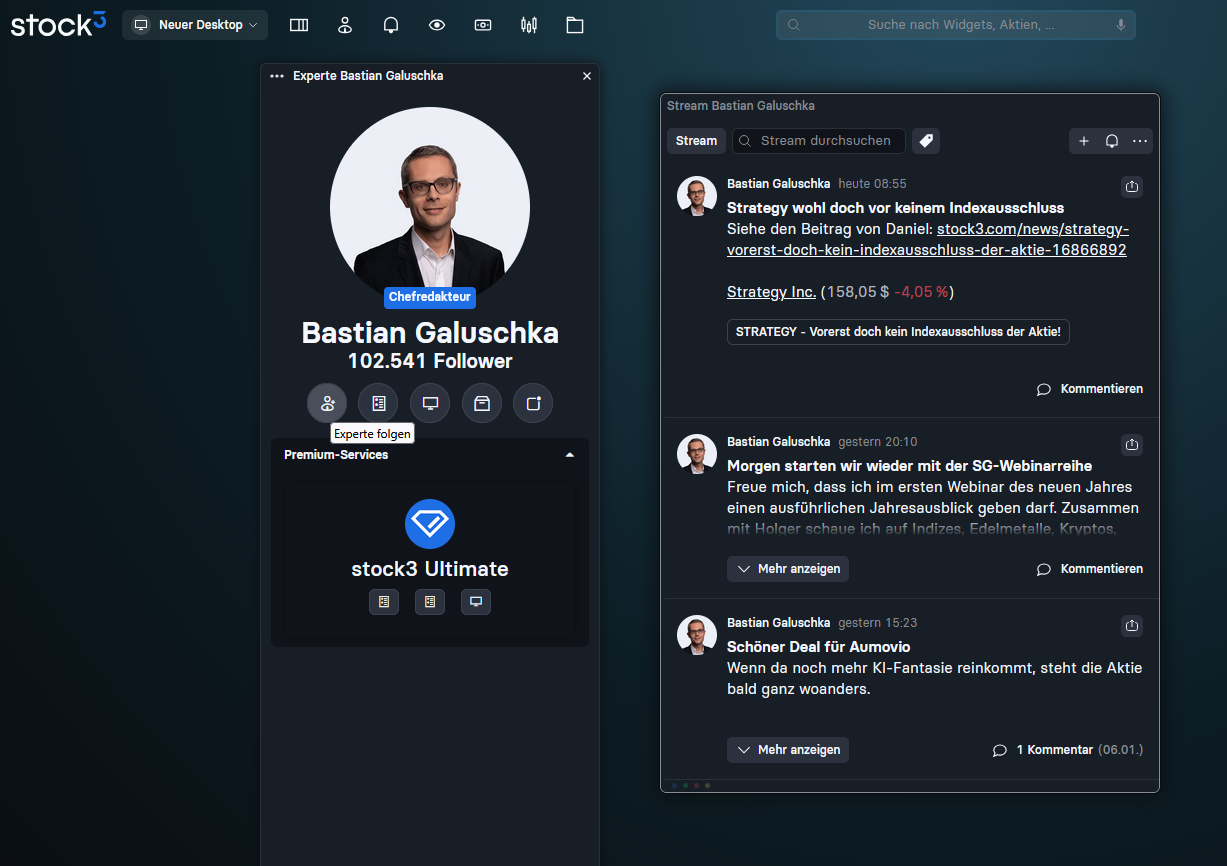Image resolution: width=1227 pixels, height=866 pixels.
Task: Collapse the Premium-Services section
Action: [570, 455]
